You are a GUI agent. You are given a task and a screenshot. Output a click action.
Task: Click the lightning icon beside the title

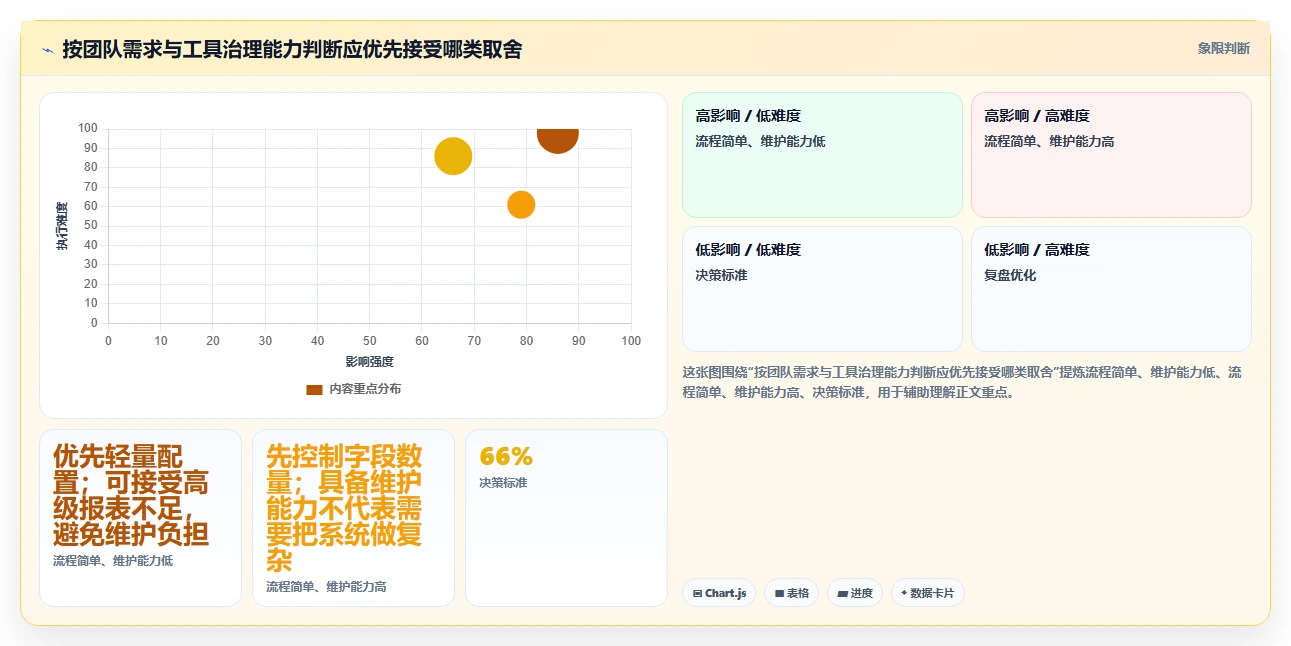pyautogui.click(x=47, y=50)
